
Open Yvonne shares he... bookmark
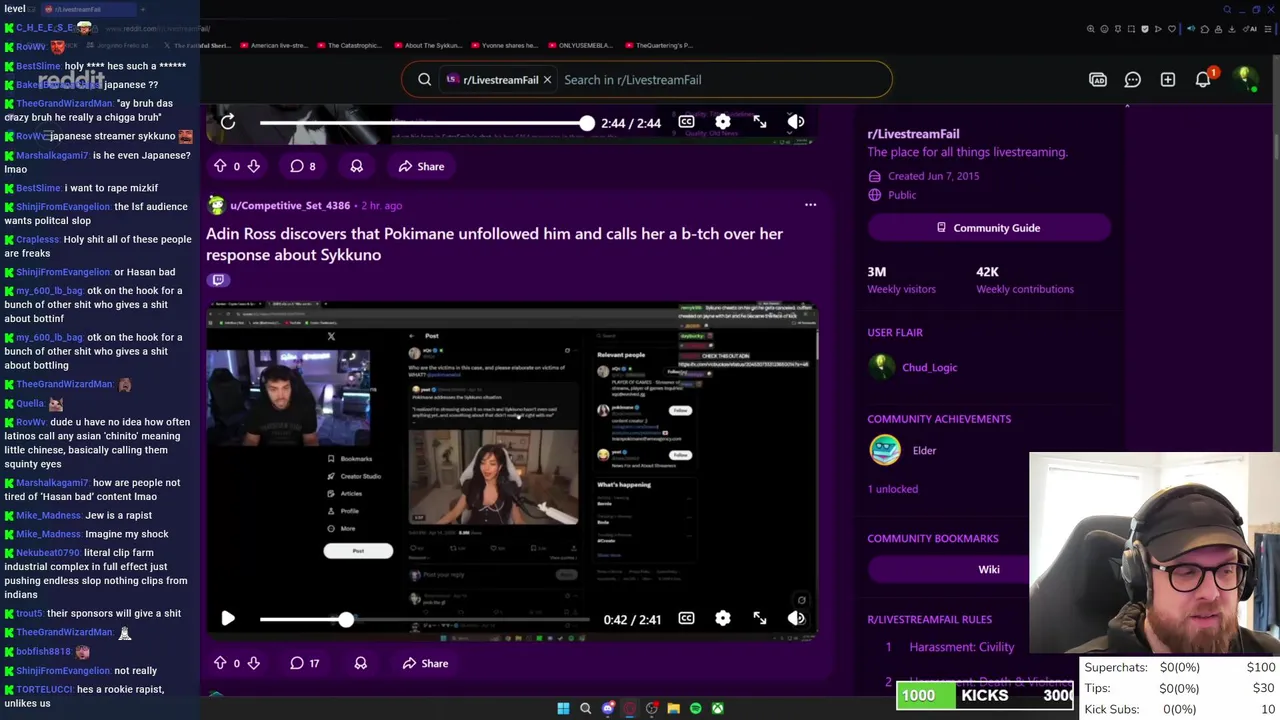click(x=505, y=45)
